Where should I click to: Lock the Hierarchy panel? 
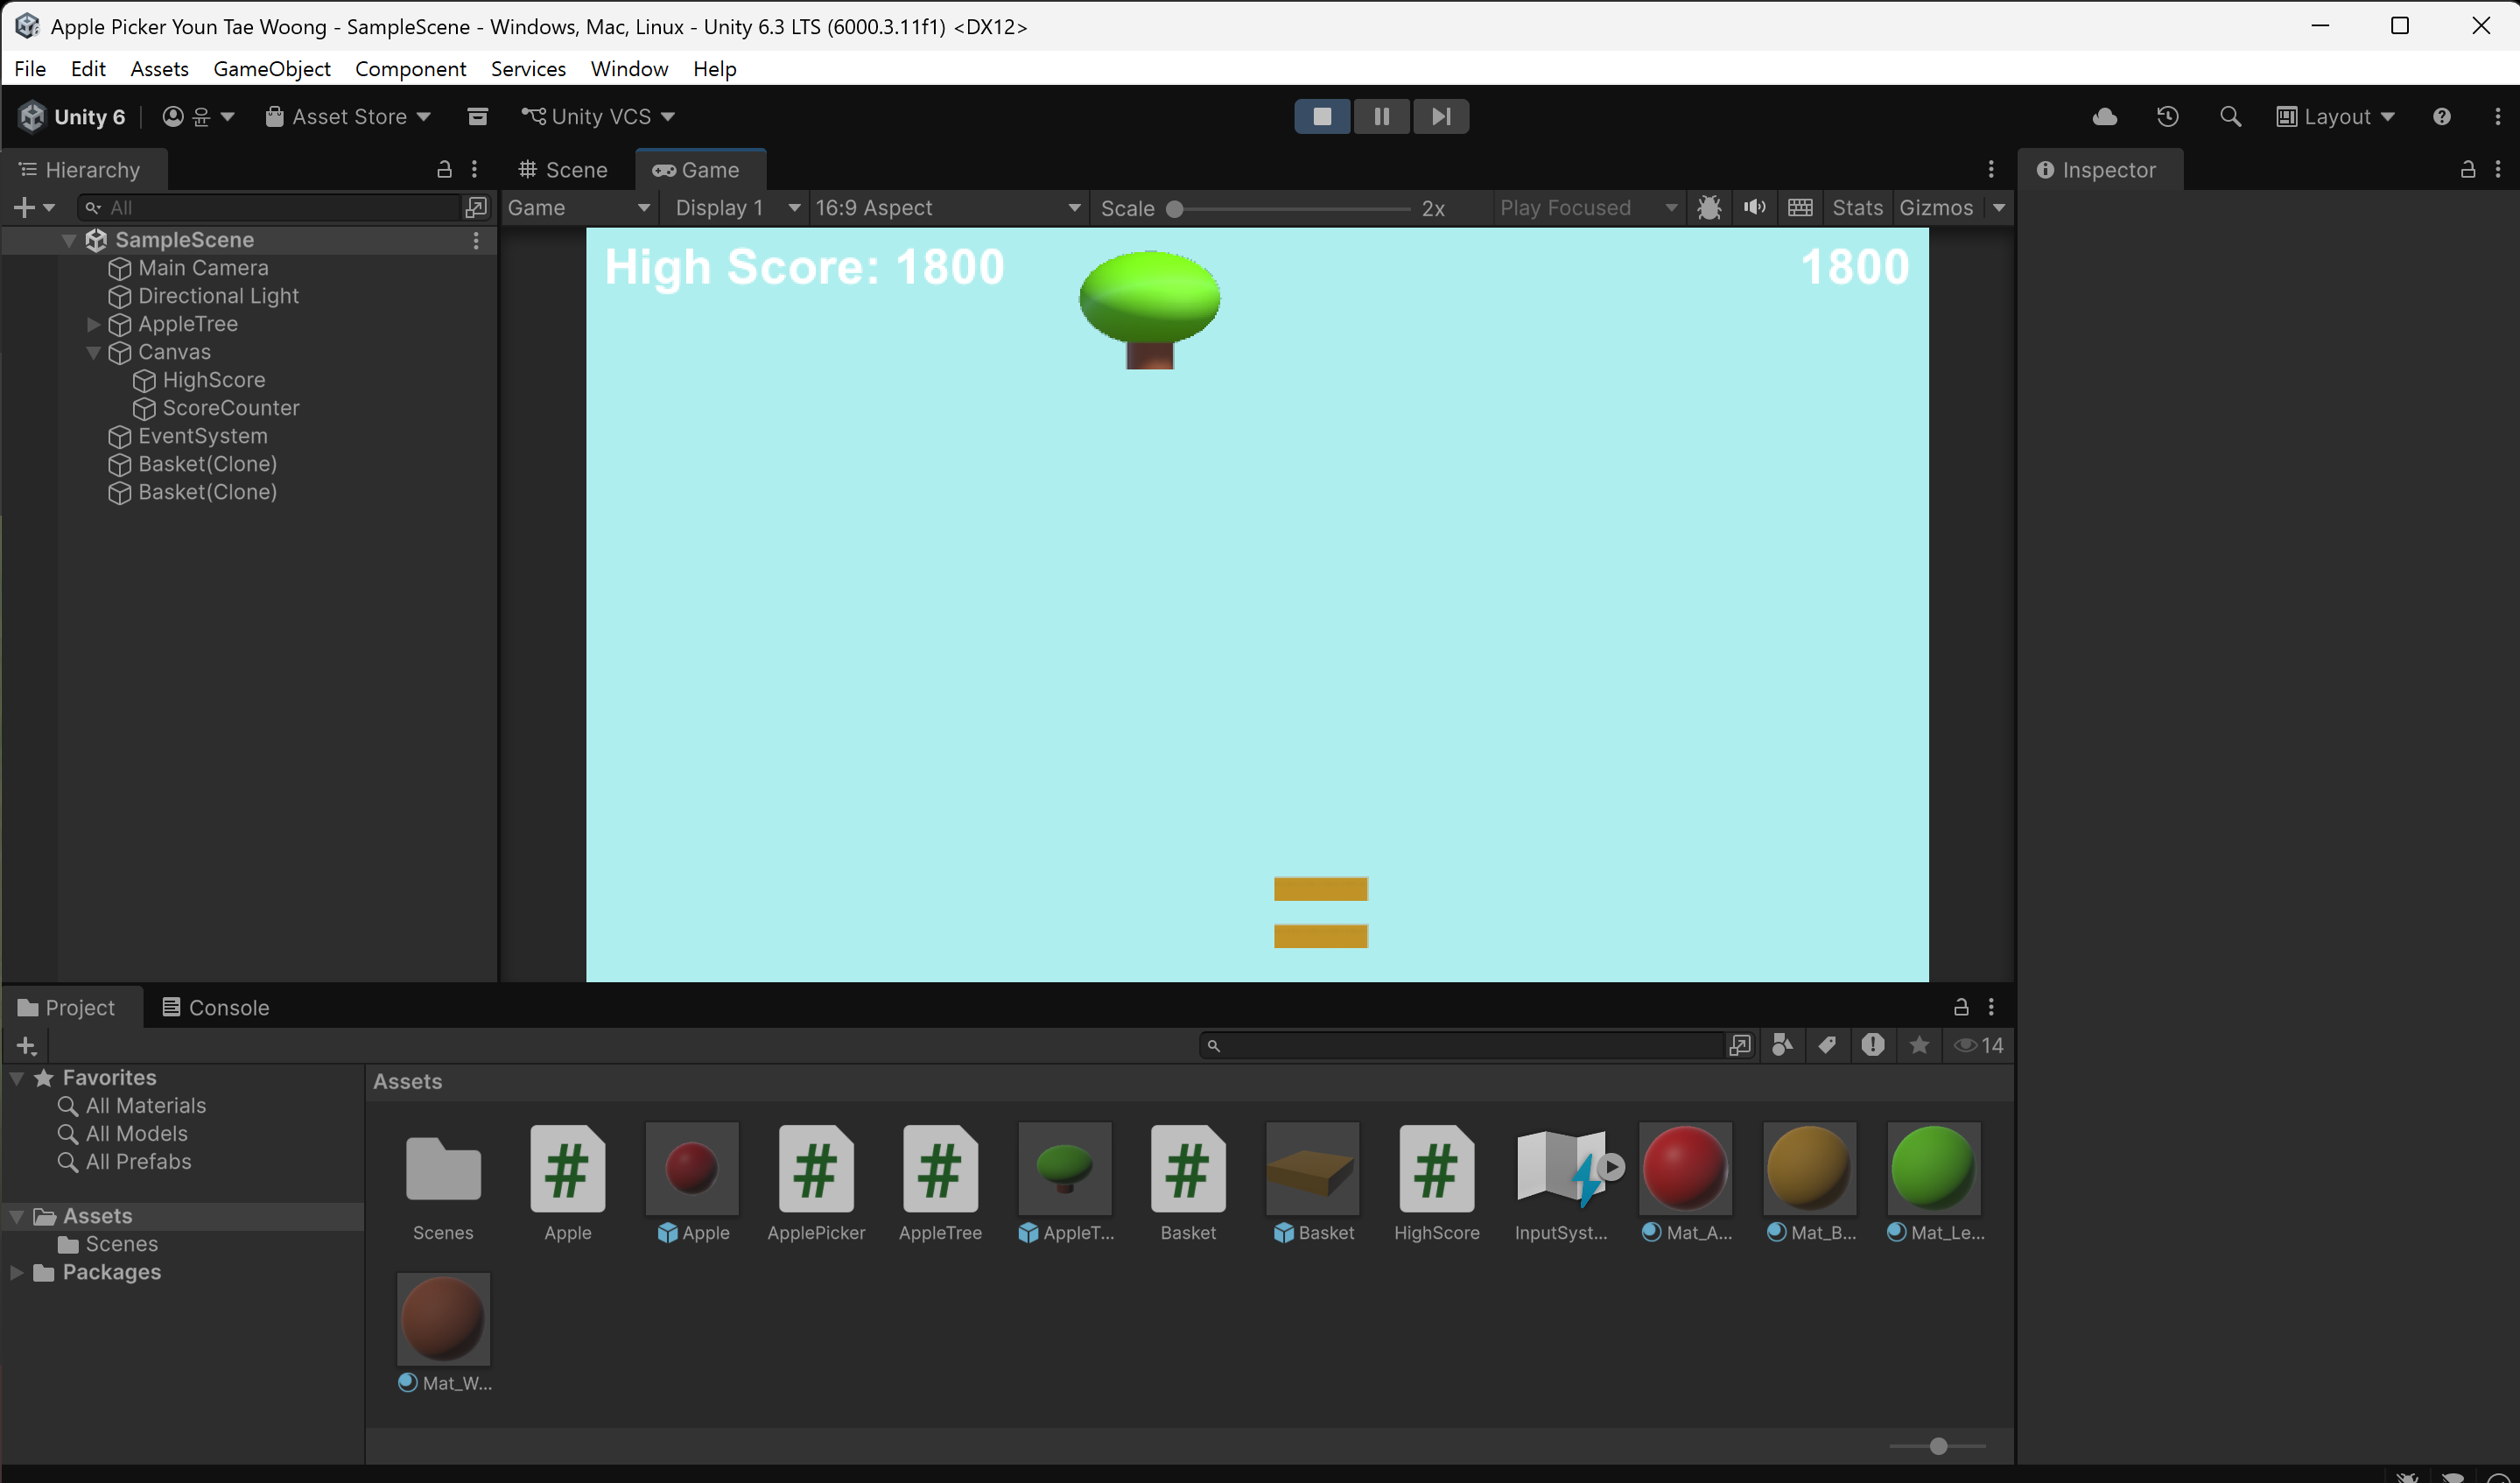[x=445, y=169]
